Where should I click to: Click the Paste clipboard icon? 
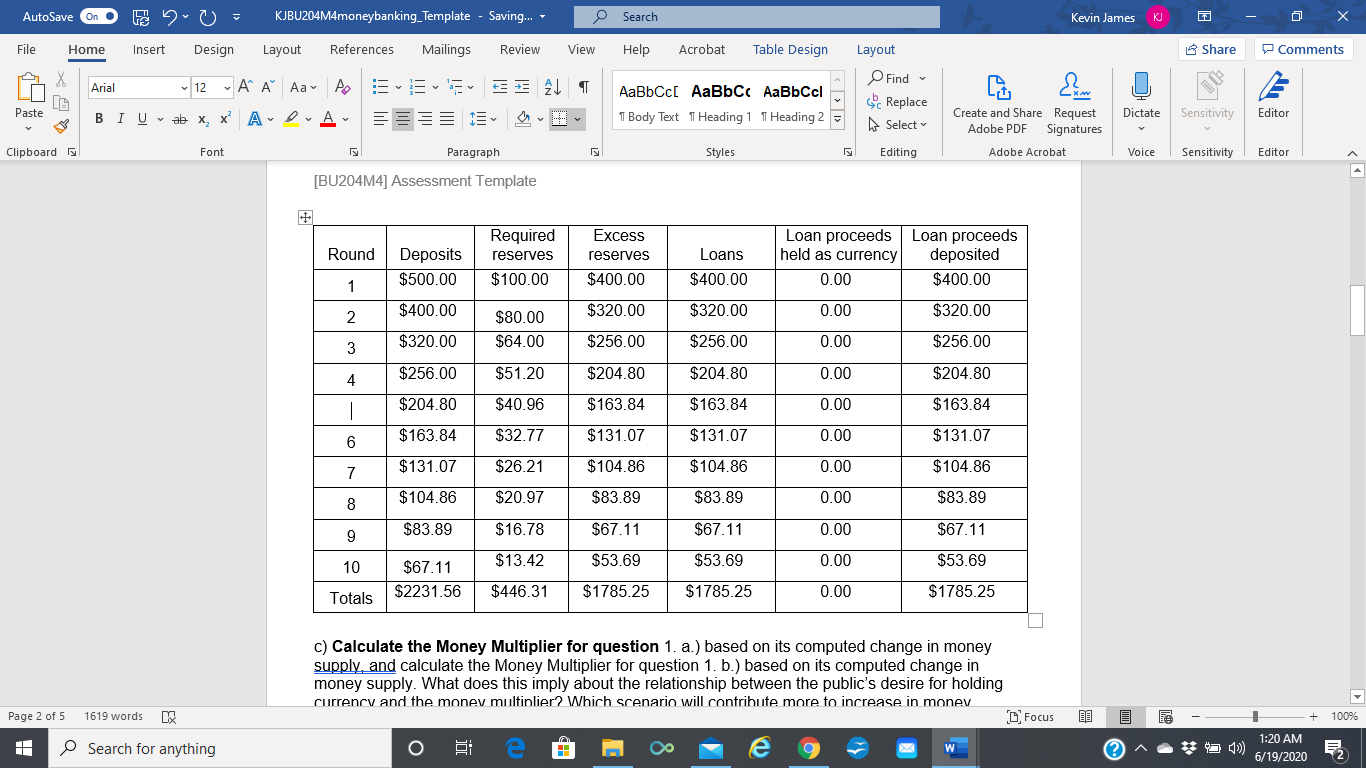click(x=29, y=88)
